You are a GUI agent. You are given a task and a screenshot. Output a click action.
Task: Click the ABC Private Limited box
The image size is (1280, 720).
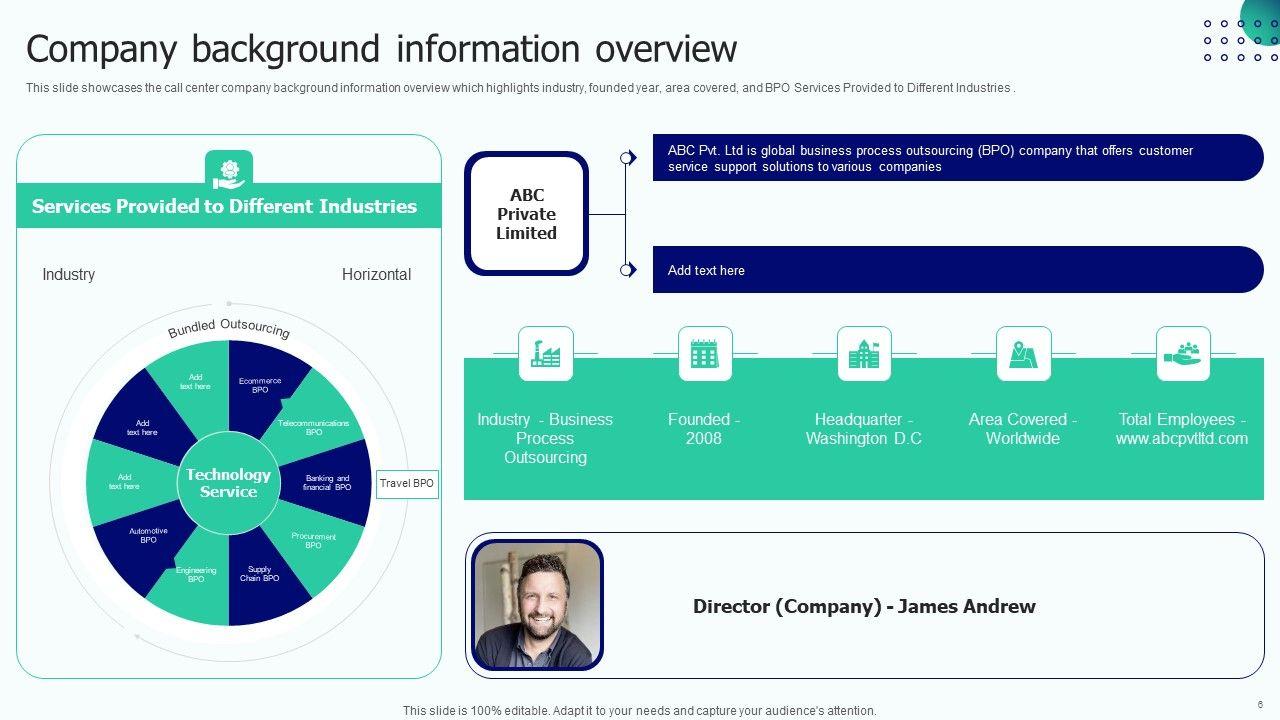pyautogui.click(x=526, y=214)
